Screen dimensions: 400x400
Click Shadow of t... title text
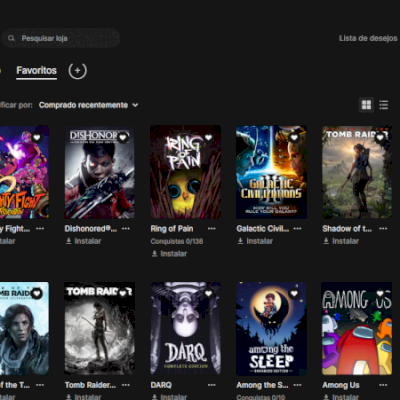[347, 229]
